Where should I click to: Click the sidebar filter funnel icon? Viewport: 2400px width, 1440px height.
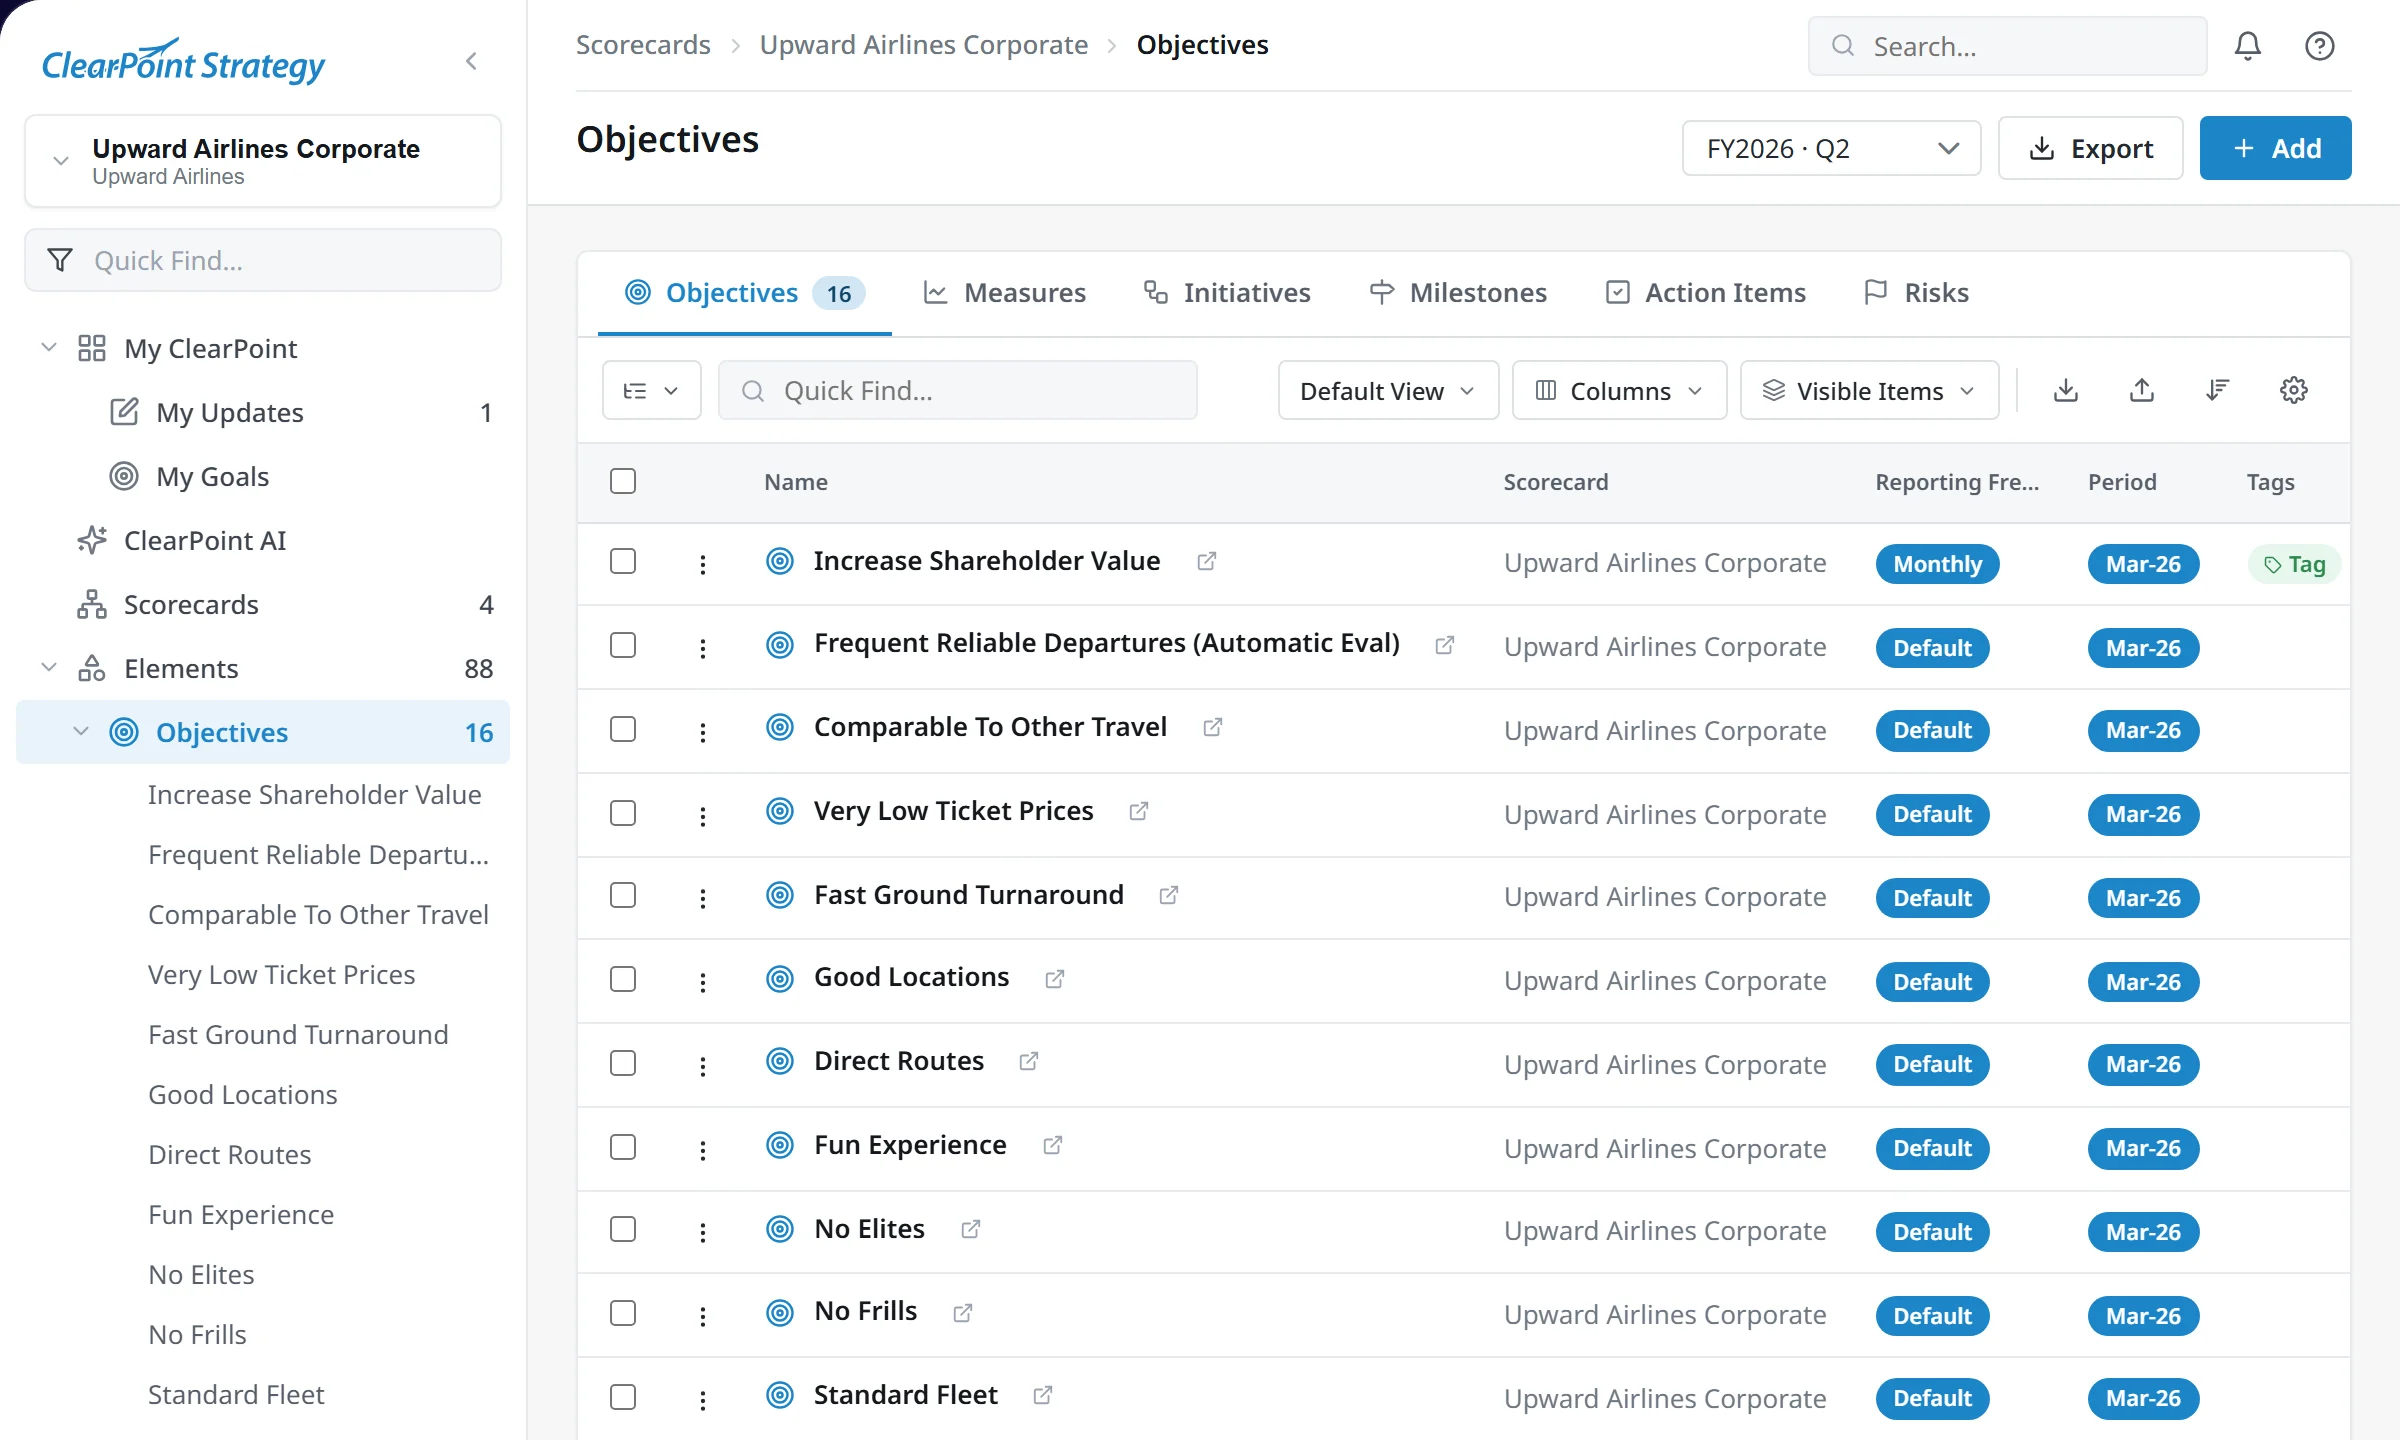click(60, 260)
